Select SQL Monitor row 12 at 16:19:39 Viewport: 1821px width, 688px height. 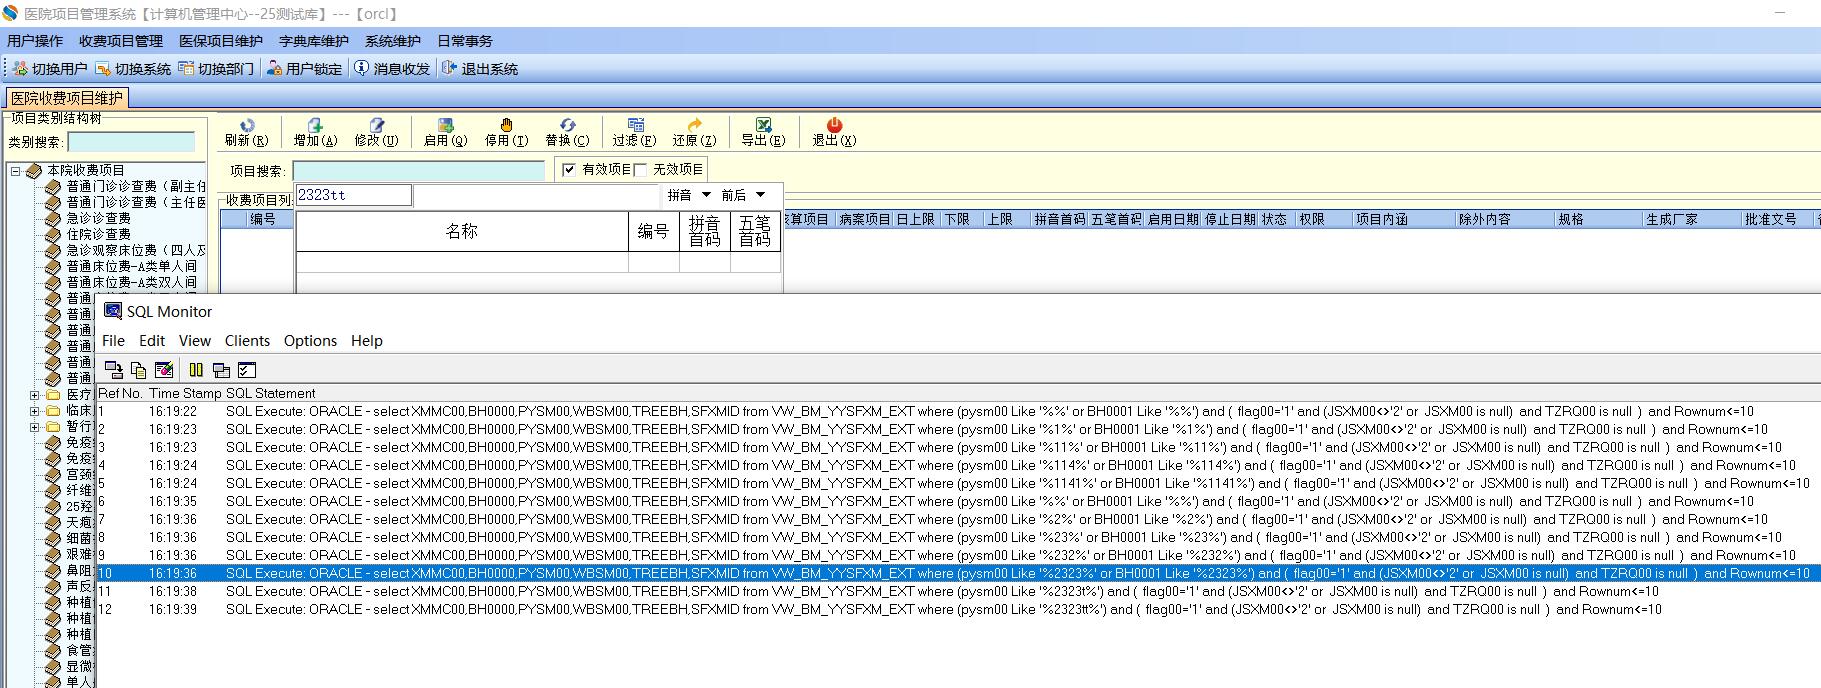(x=958, y=609)
